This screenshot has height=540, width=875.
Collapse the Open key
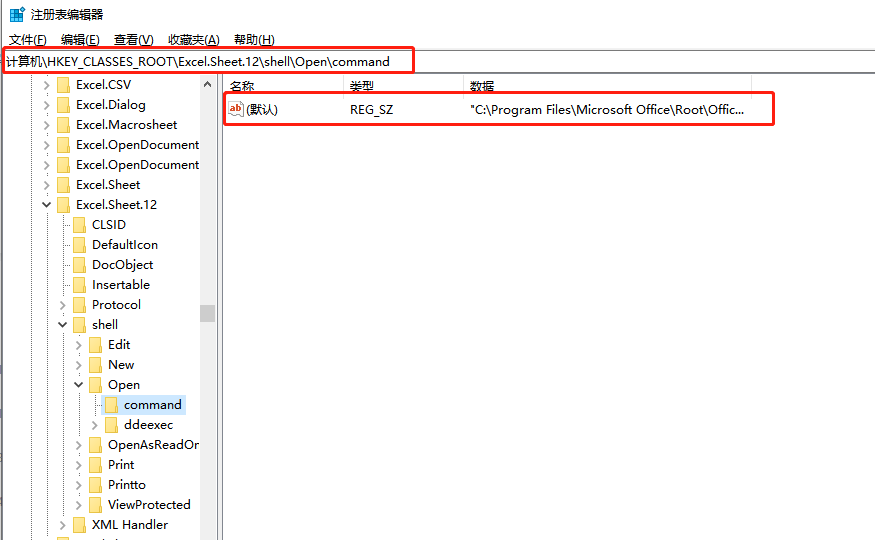[x=79, y=385]
